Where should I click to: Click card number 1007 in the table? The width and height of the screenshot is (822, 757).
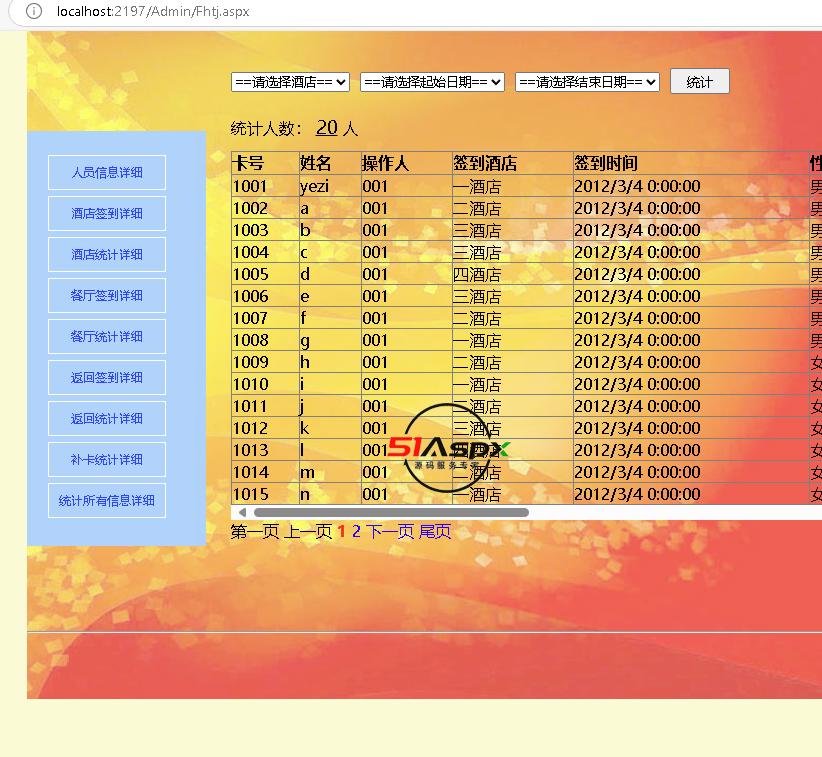click(x=250, y=318)
